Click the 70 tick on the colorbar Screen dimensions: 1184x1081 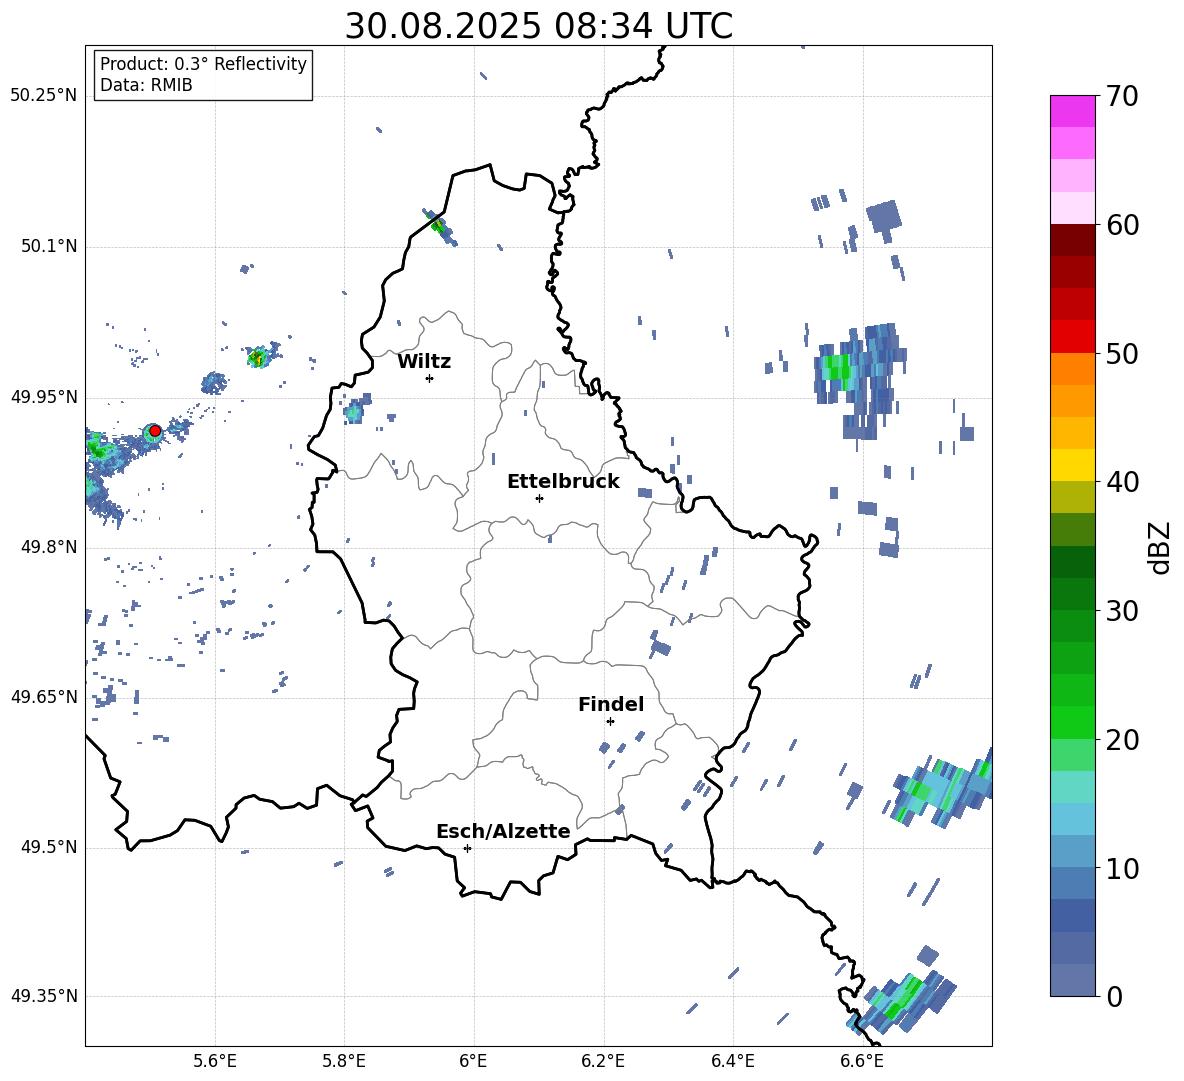[1122, 97]
